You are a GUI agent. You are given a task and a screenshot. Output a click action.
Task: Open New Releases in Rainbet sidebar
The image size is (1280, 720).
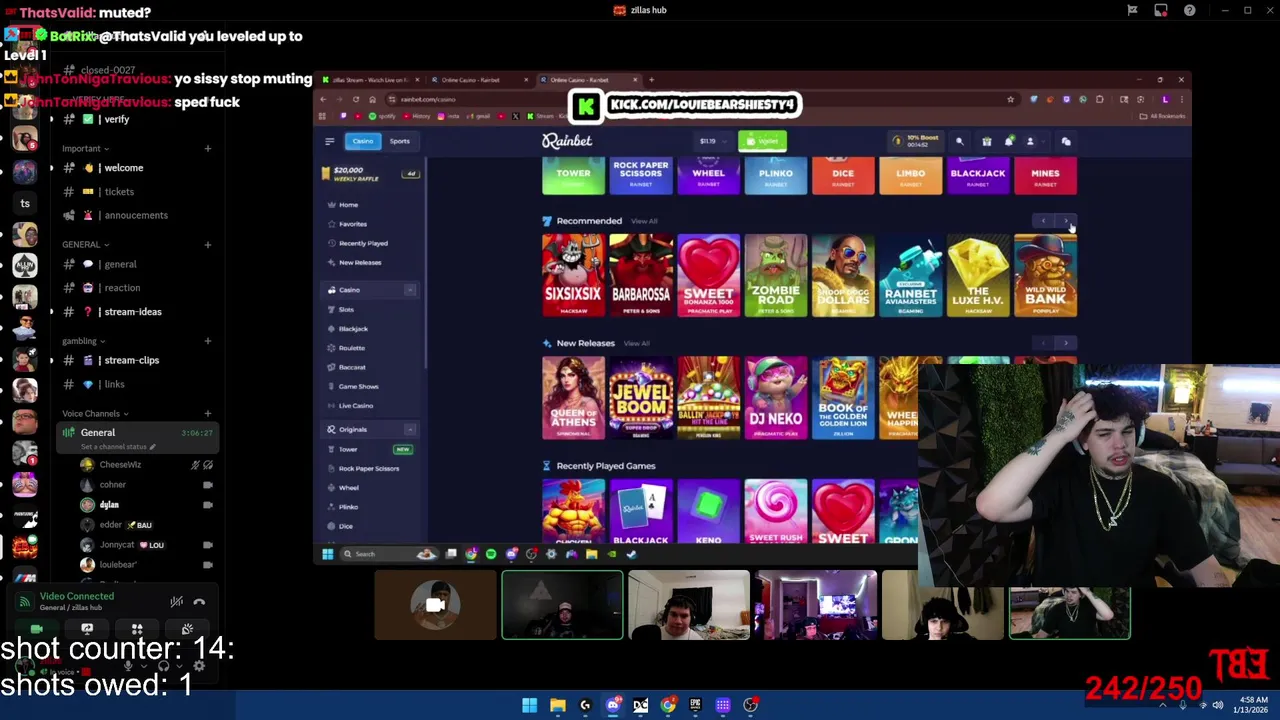360,262
